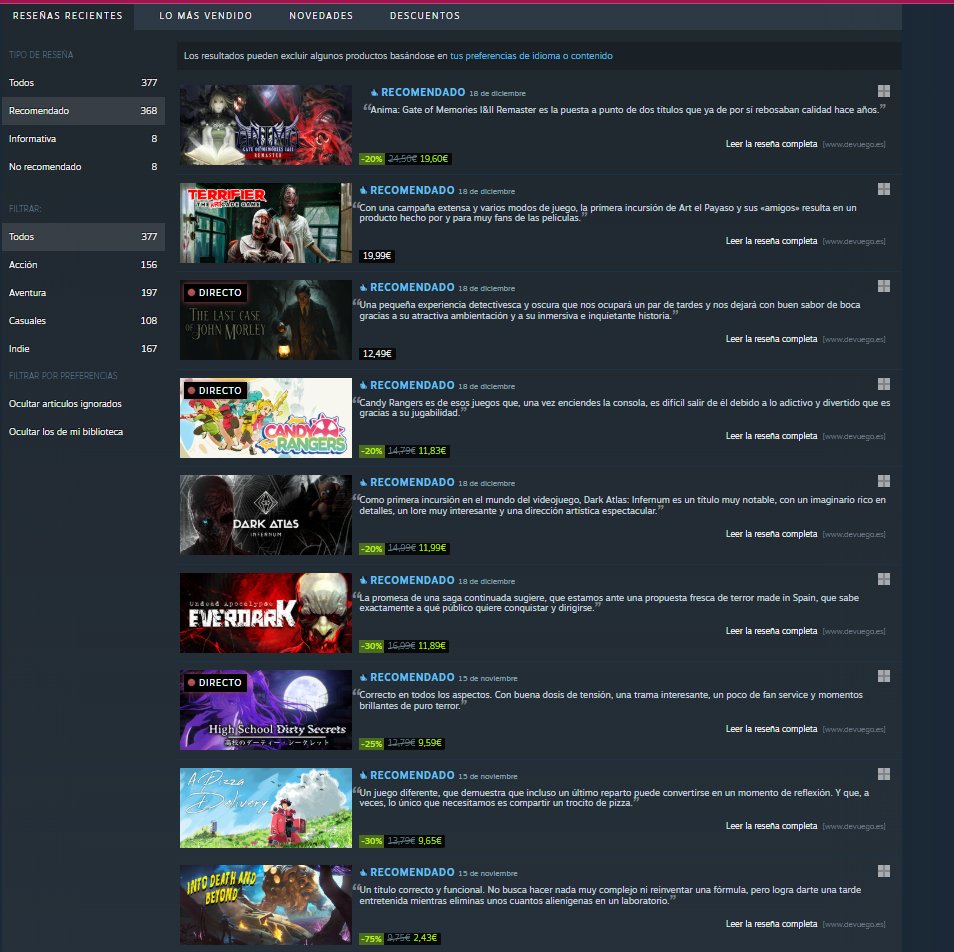The height and width of the screenshot is (952, 954).
Task: Click the Windows icon on Dark Atlas row
Action: click(x=884, y=481)
